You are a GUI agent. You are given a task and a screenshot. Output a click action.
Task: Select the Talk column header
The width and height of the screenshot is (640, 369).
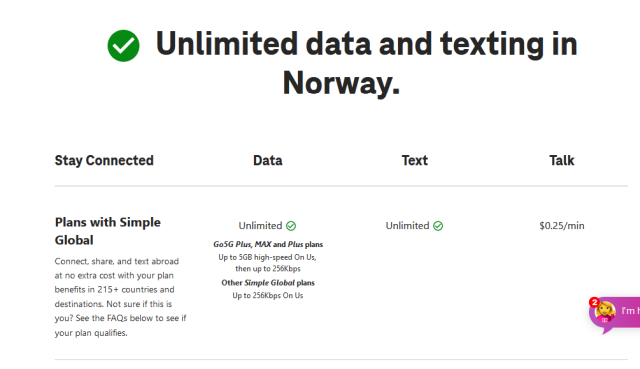(x=562, y=160)
